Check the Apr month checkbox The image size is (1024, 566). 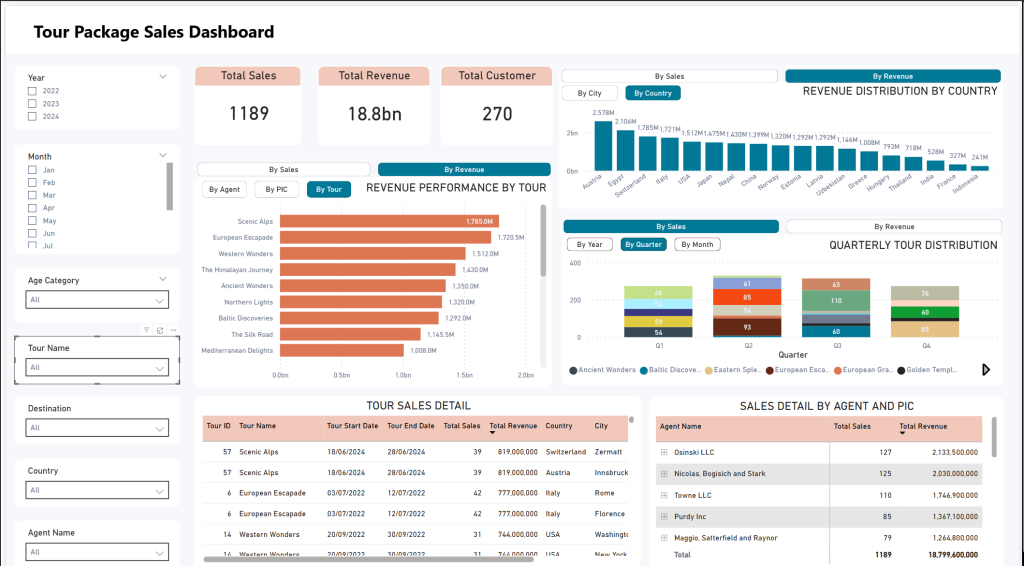tap(32, 208)
